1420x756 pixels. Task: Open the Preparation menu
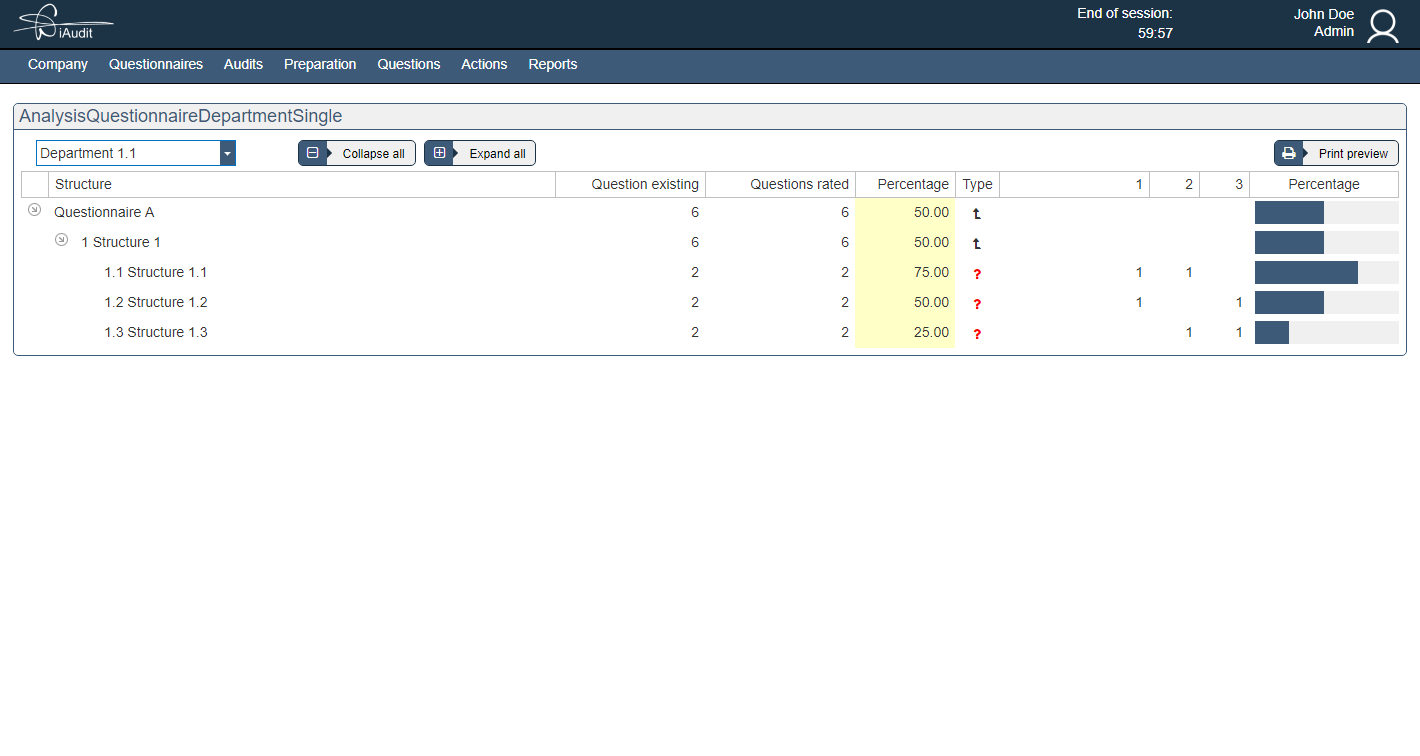(x=320, y=64)
